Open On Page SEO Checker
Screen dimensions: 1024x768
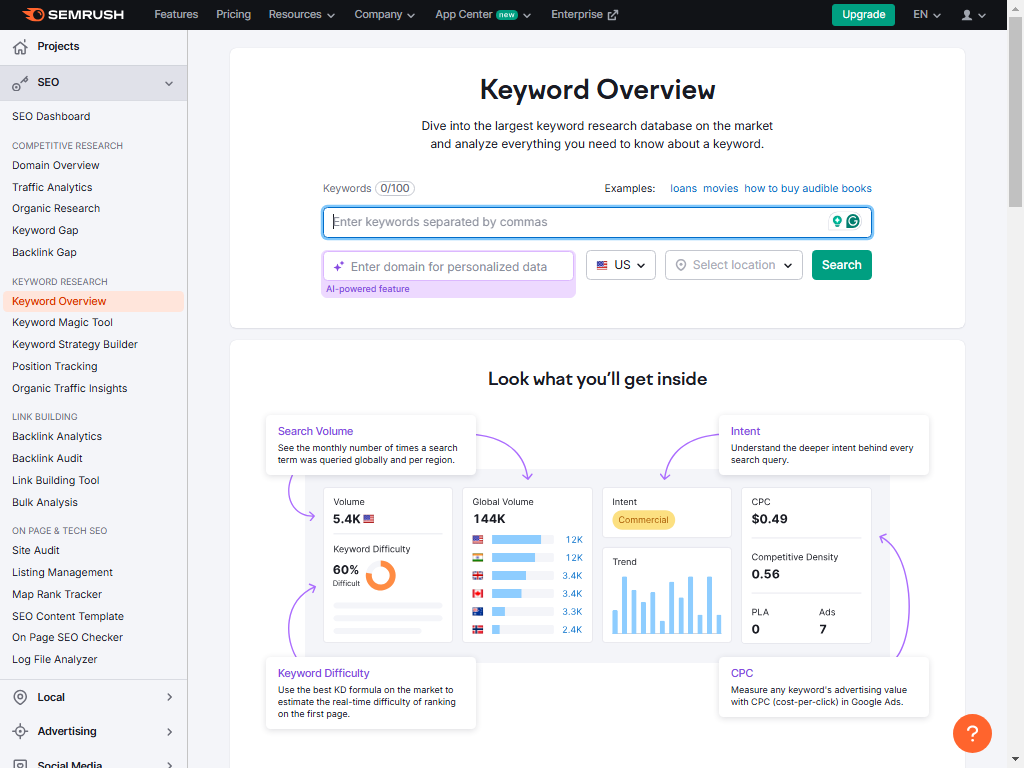point(67,637)
